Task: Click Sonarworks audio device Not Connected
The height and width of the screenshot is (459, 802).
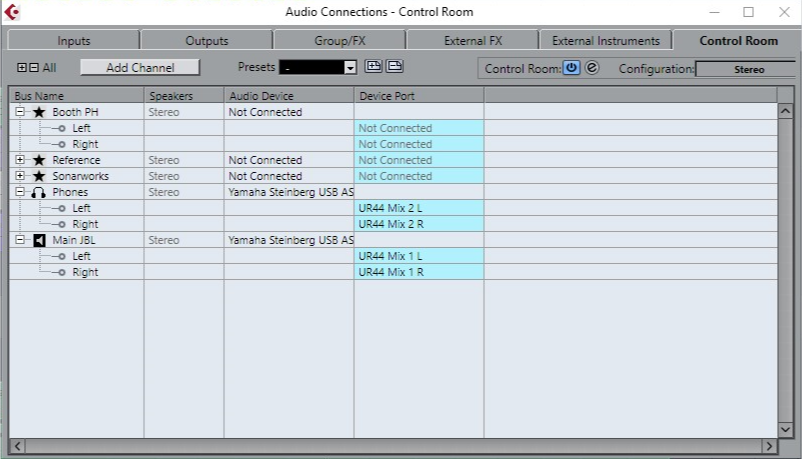Action: pos(289,176)
